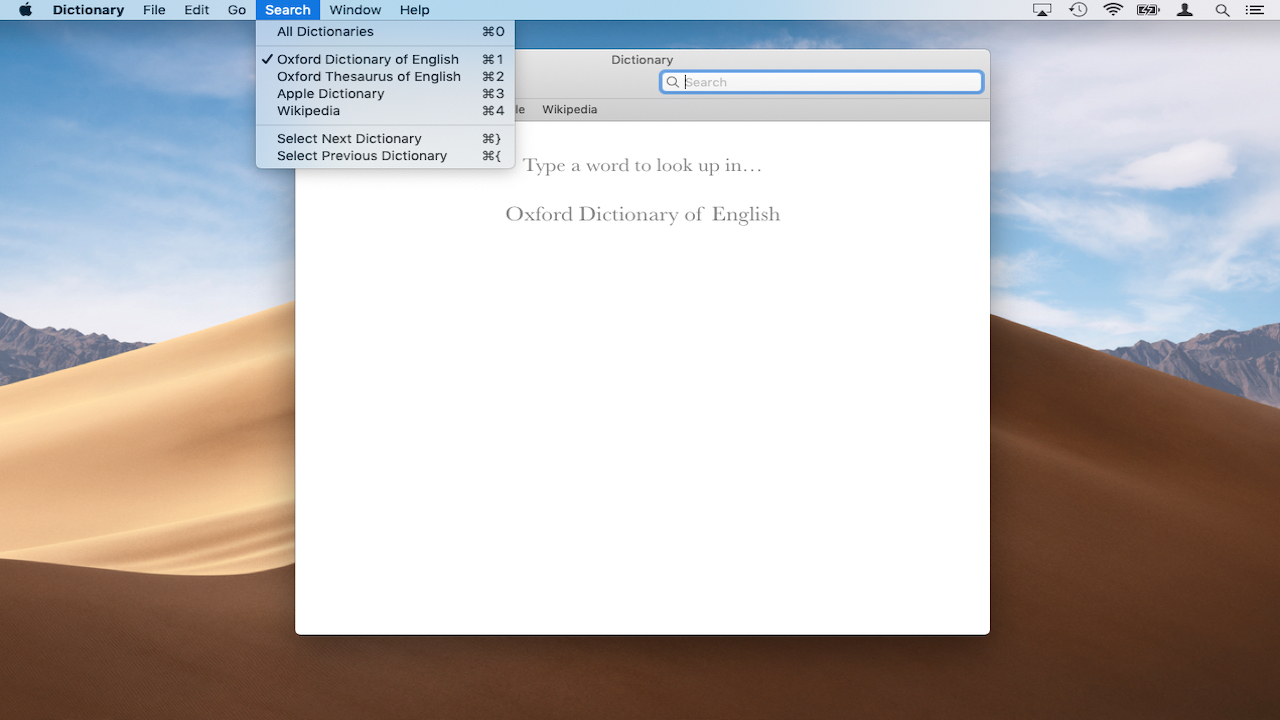Open the Dictionary app menu
Image resolution: width=1280 pixels, height=720 pixels.
pyautogui.click(x=88, y=10)
